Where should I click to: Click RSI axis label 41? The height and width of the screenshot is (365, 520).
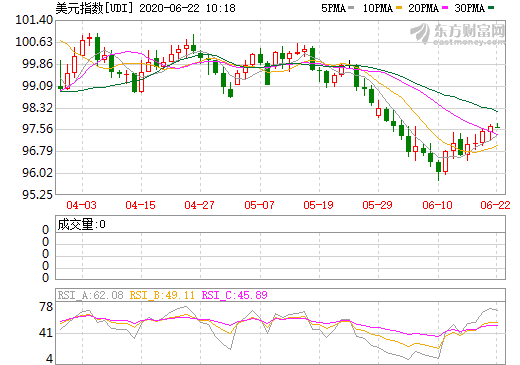tap(46, 333)
